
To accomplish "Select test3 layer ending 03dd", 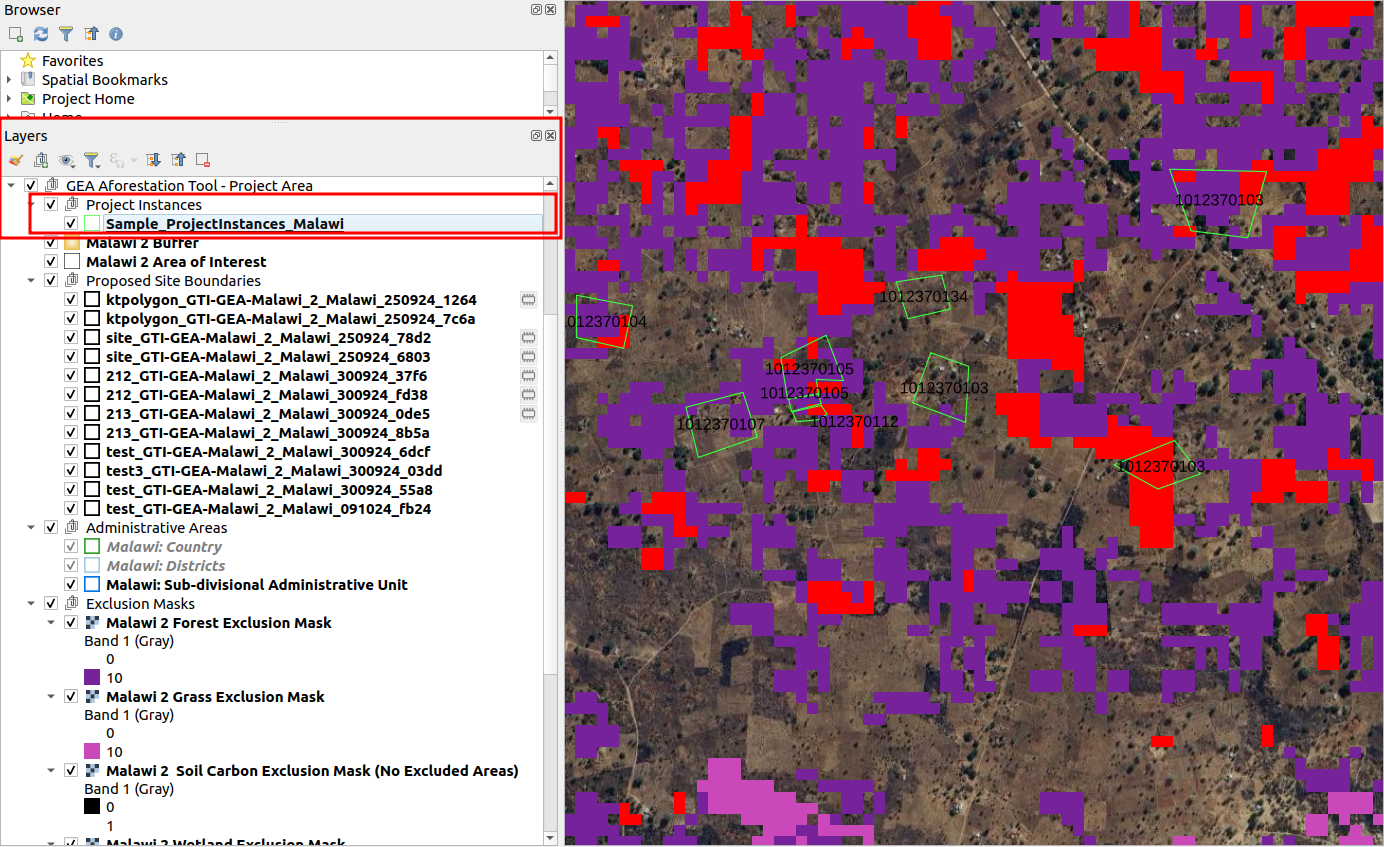I will click(274, 471).
